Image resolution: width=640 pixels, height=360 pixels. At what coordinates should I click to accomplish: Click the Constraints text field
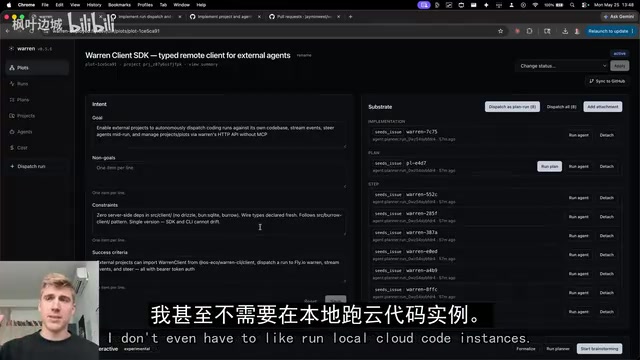(219, 222)
